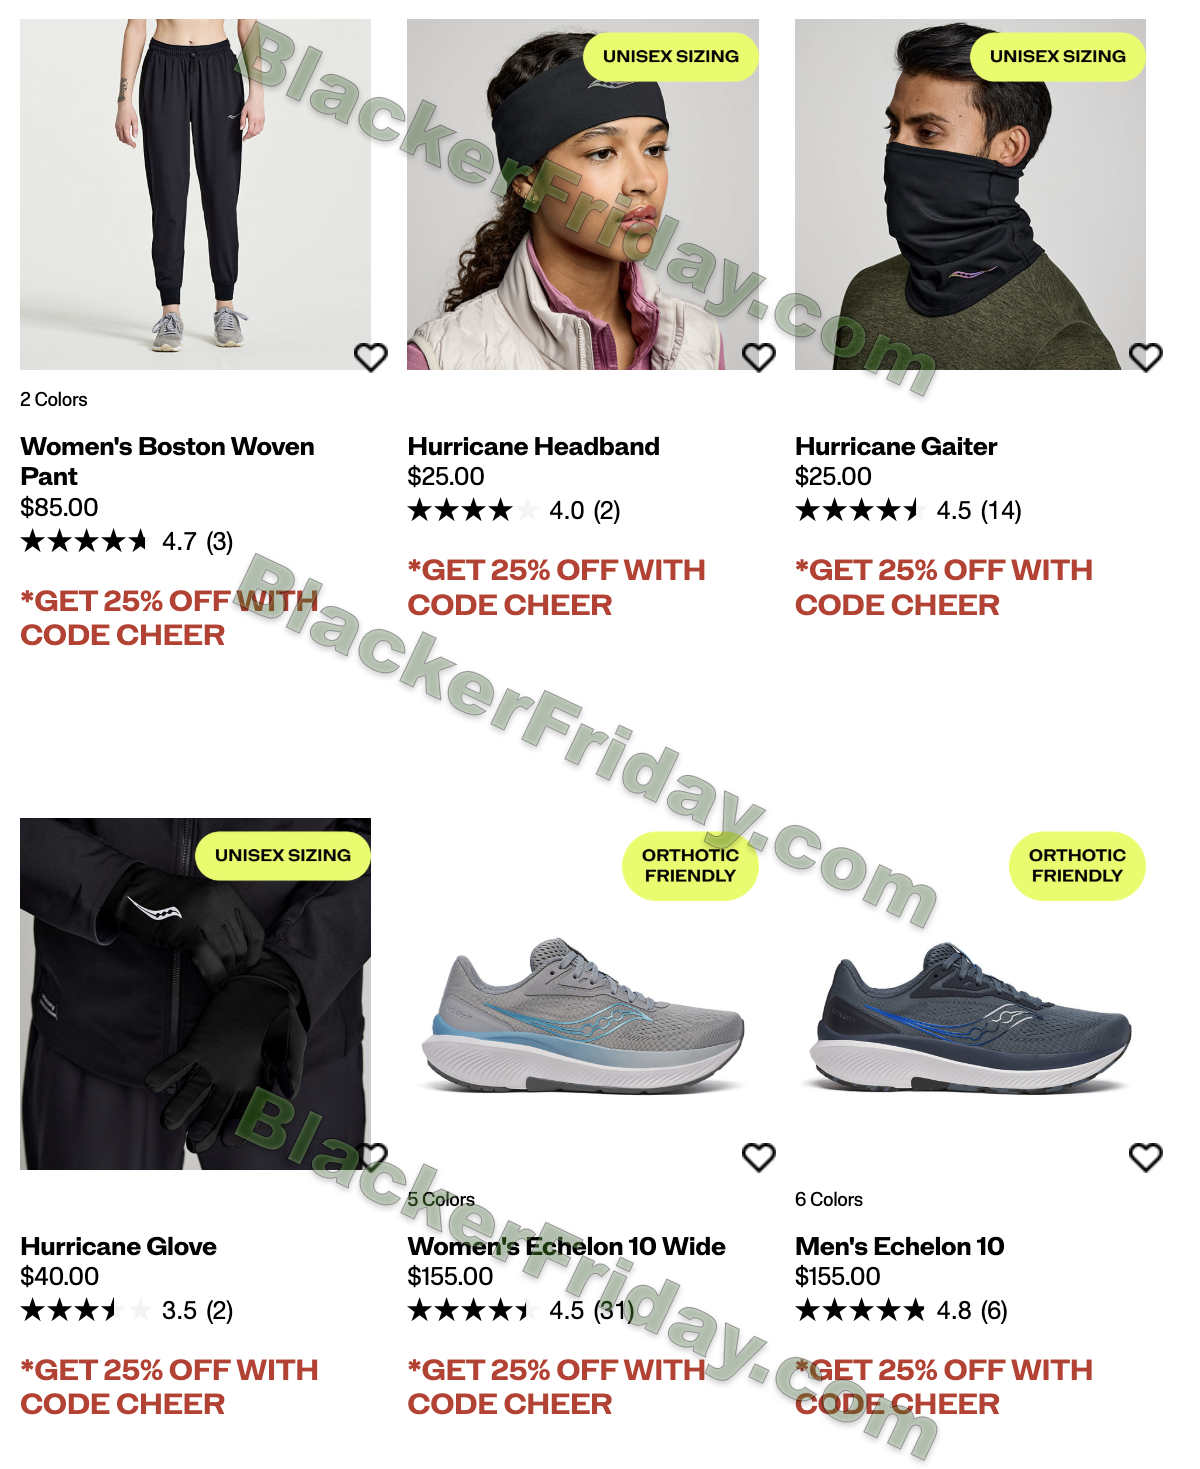Open Women's Boston Woven Pant title link
1200x1469 pixels.
167,461
